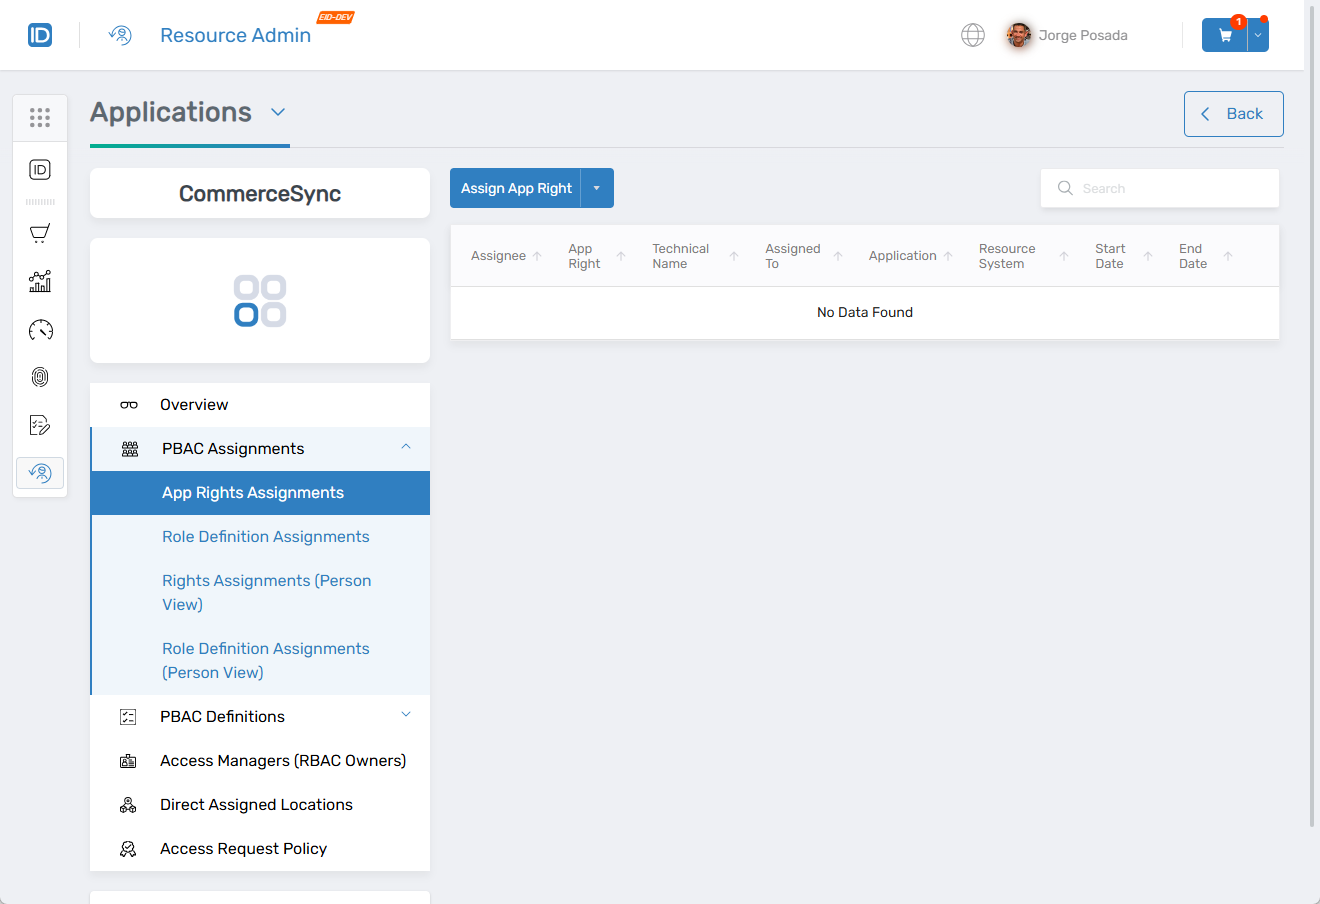This screenshot has height=904, width=1320.
Task: Click the shopping cart icon in header
Action: click(1224, 35)
